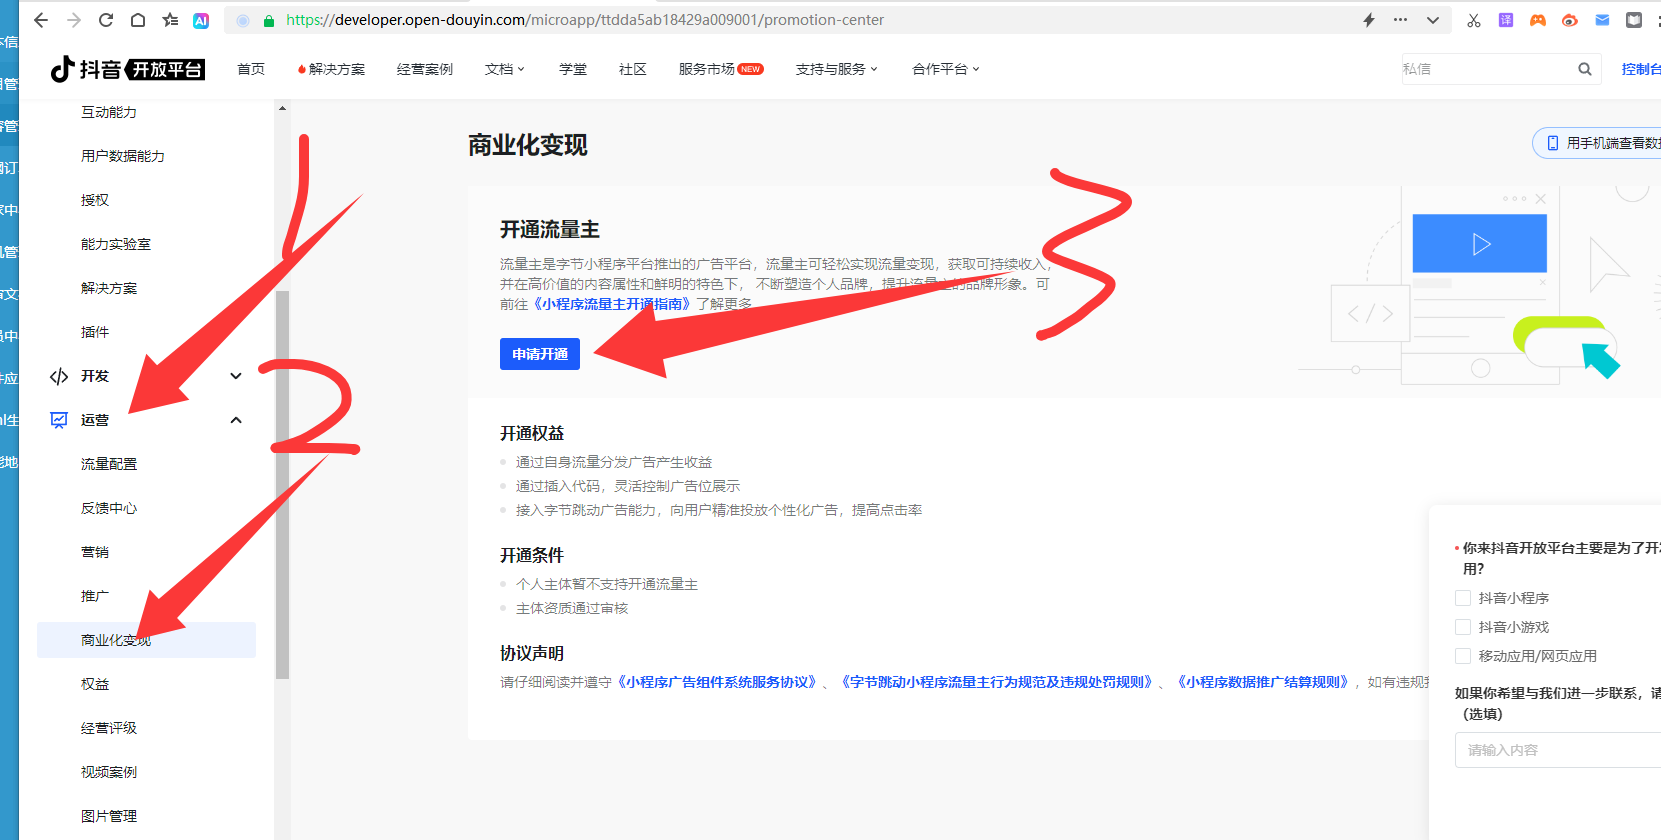Click the scissors screenshot icon

(1474, 20)
